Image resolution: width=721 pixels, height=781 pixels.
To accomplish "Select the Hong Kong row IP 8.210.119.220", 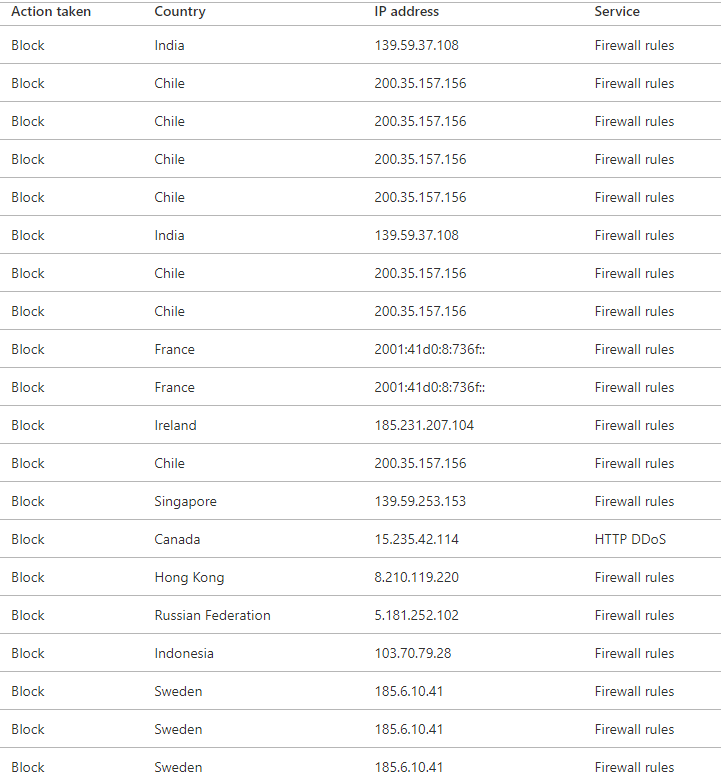I will pyautogui.click(x=416, y=577).
